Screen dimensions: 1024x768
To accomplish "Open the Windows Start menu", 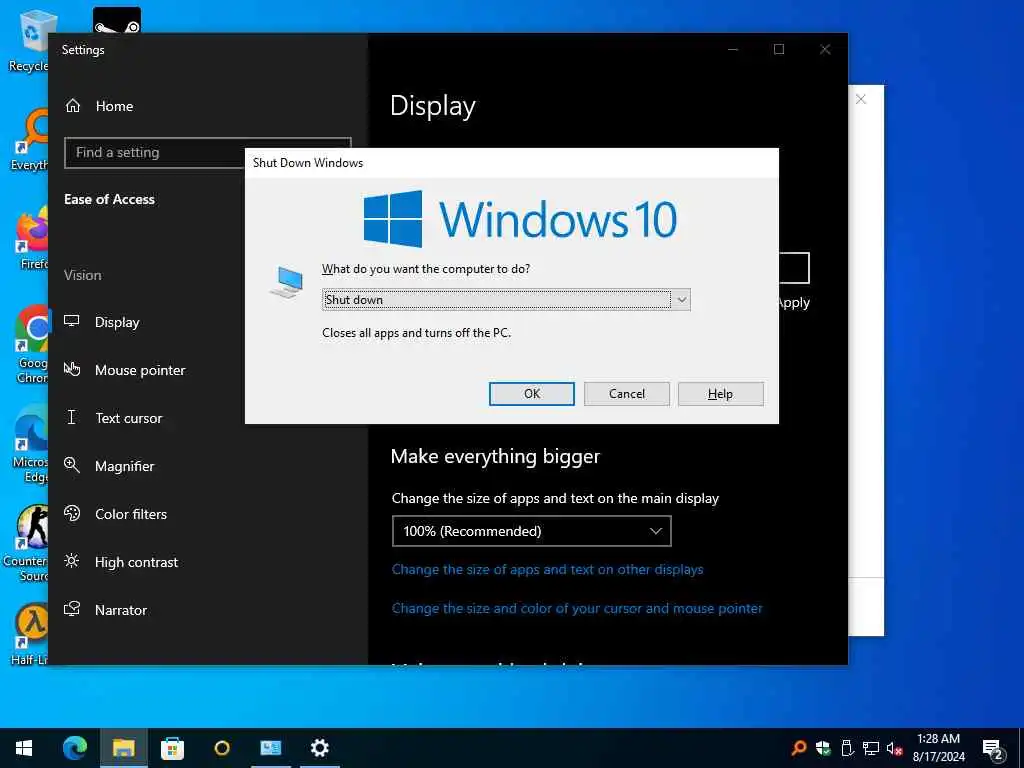I will 24,748.
